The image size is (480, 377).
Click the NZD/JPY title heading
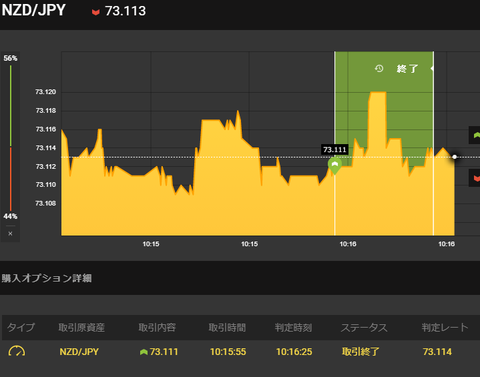pyautogui.click(x=33, y=10)
